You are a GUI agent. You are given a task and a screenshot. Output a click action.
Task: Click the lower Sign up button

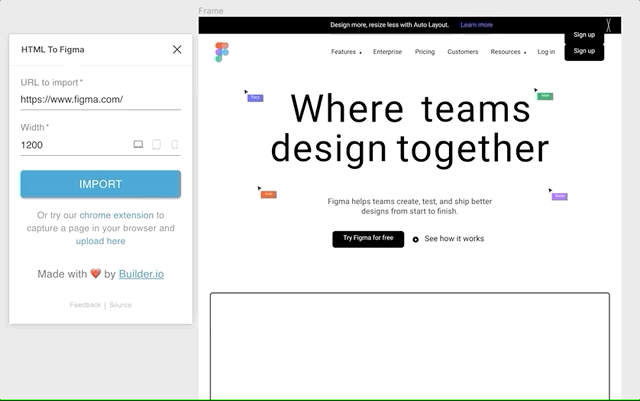(584, 52)
